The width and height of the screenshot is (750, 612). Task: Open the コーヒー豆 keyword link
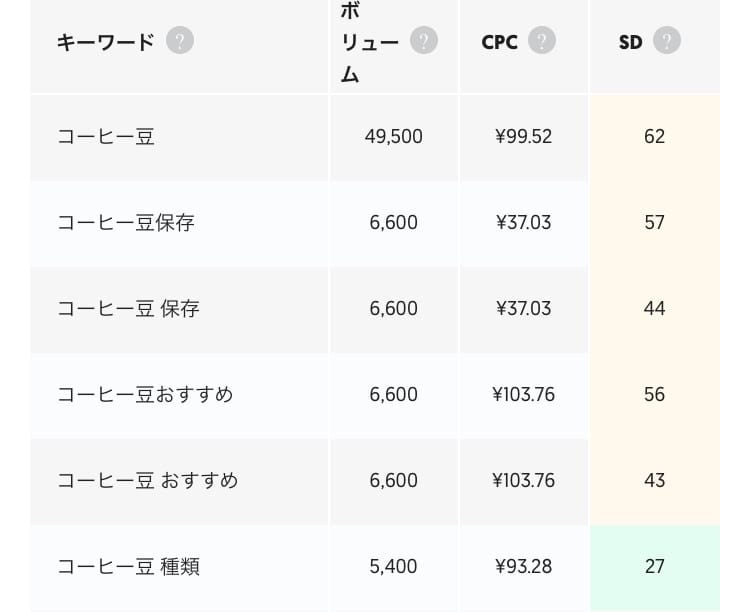pyautogui.click(x=106, y=136)
